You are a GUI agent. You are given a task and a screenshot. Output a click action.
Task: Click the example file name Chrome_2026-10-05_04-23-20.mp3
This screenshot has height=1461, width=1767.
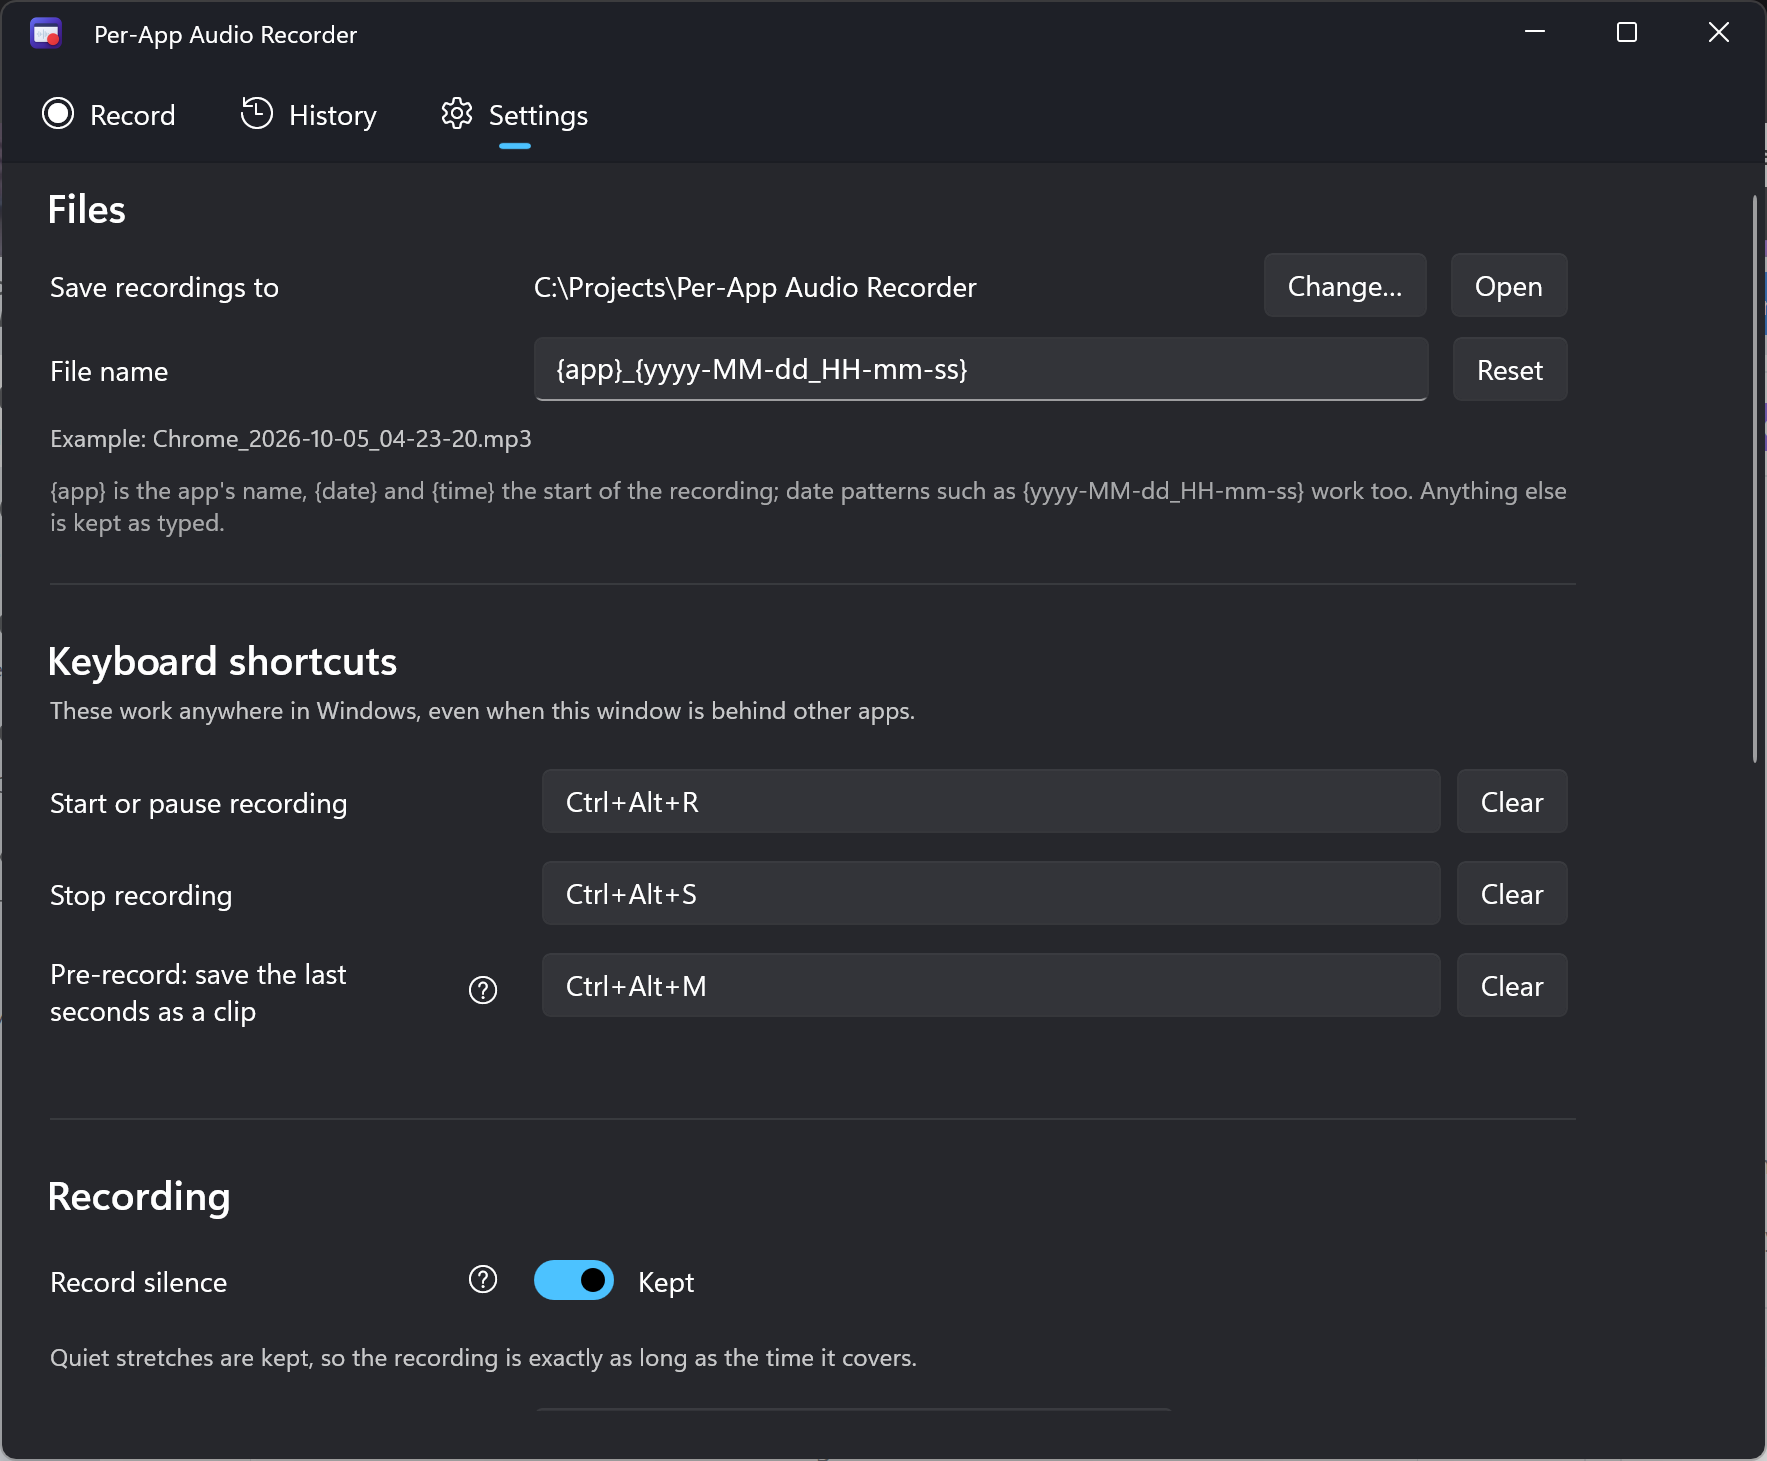click(x=342, y=439)
